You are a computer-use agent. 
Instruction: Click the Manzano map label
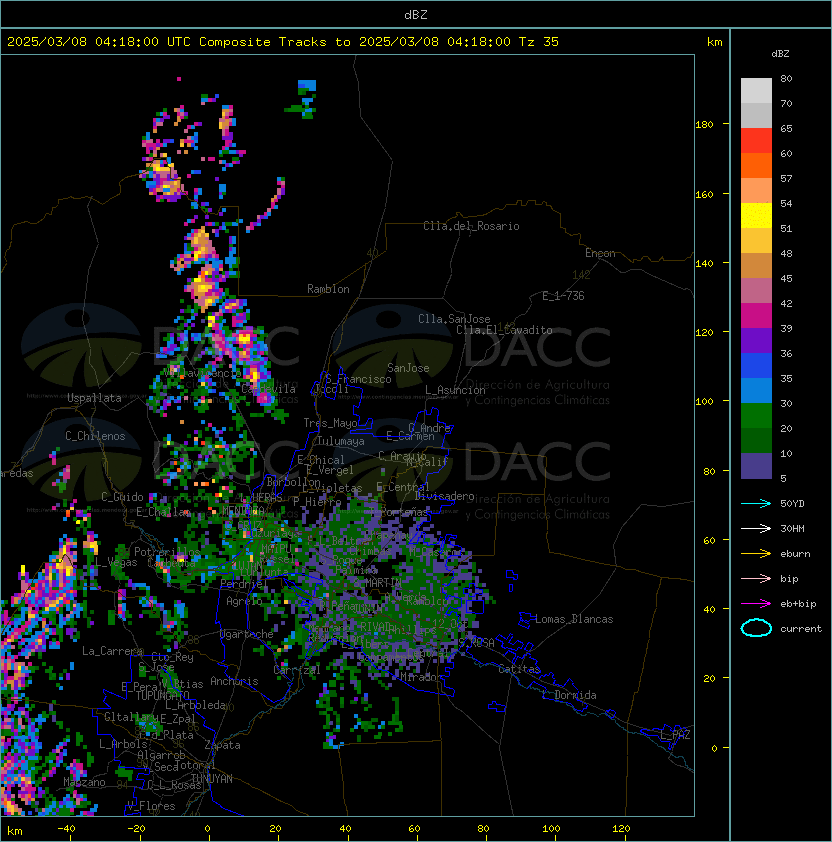[84, 782]
